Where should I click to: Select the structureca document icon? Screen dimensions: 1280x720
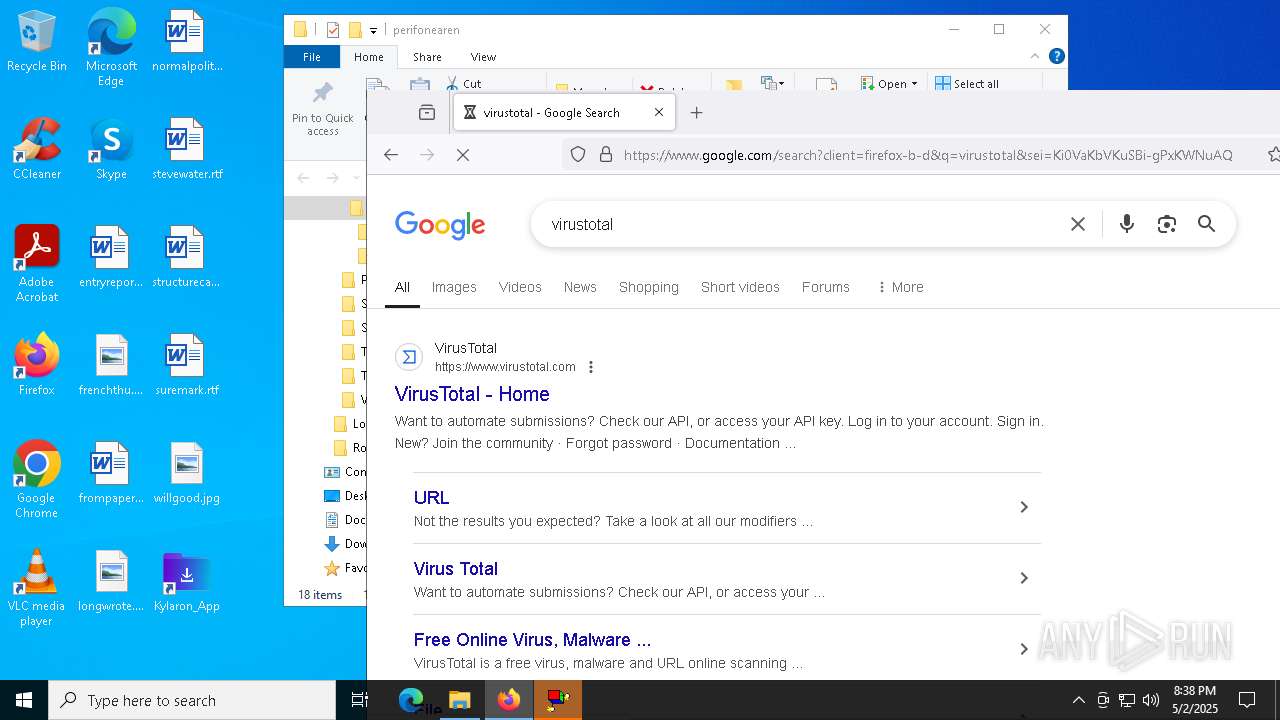pyautogui.click(x=186, y=256)
